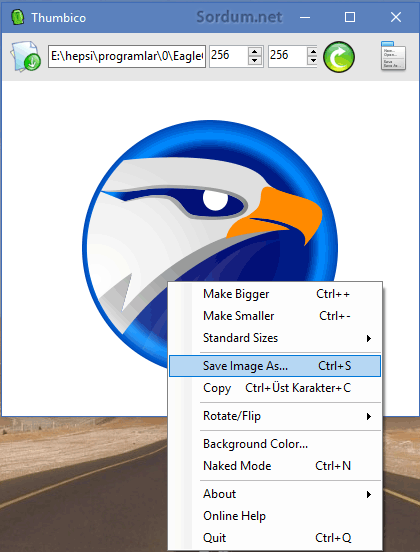Expand the Standard Sizes submenu
This screenshot has width=420, height=552.
click(x=275, y=338)
